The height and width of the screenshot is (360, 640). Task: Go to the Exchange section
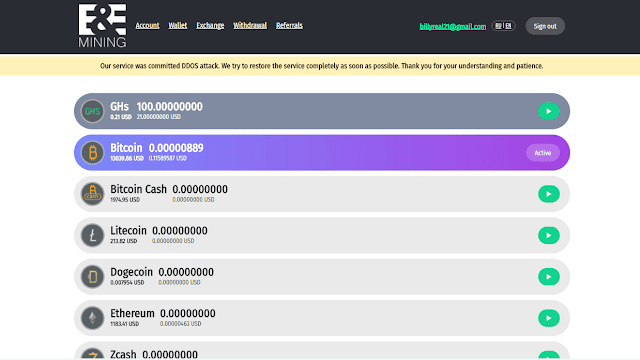click(210, 25)
